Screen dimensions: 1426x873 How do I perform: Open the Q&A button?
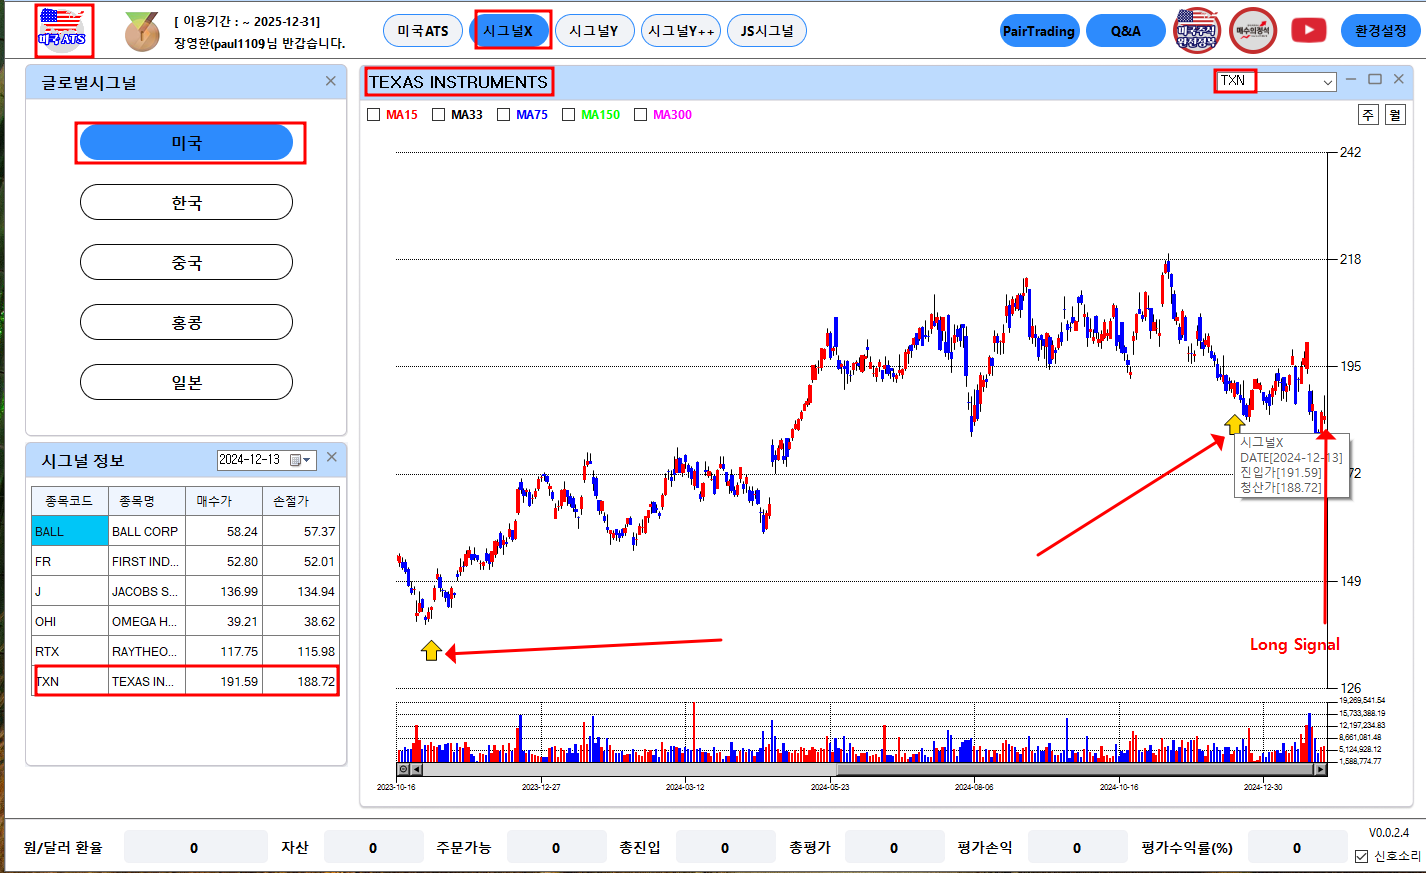point(1126,31)
